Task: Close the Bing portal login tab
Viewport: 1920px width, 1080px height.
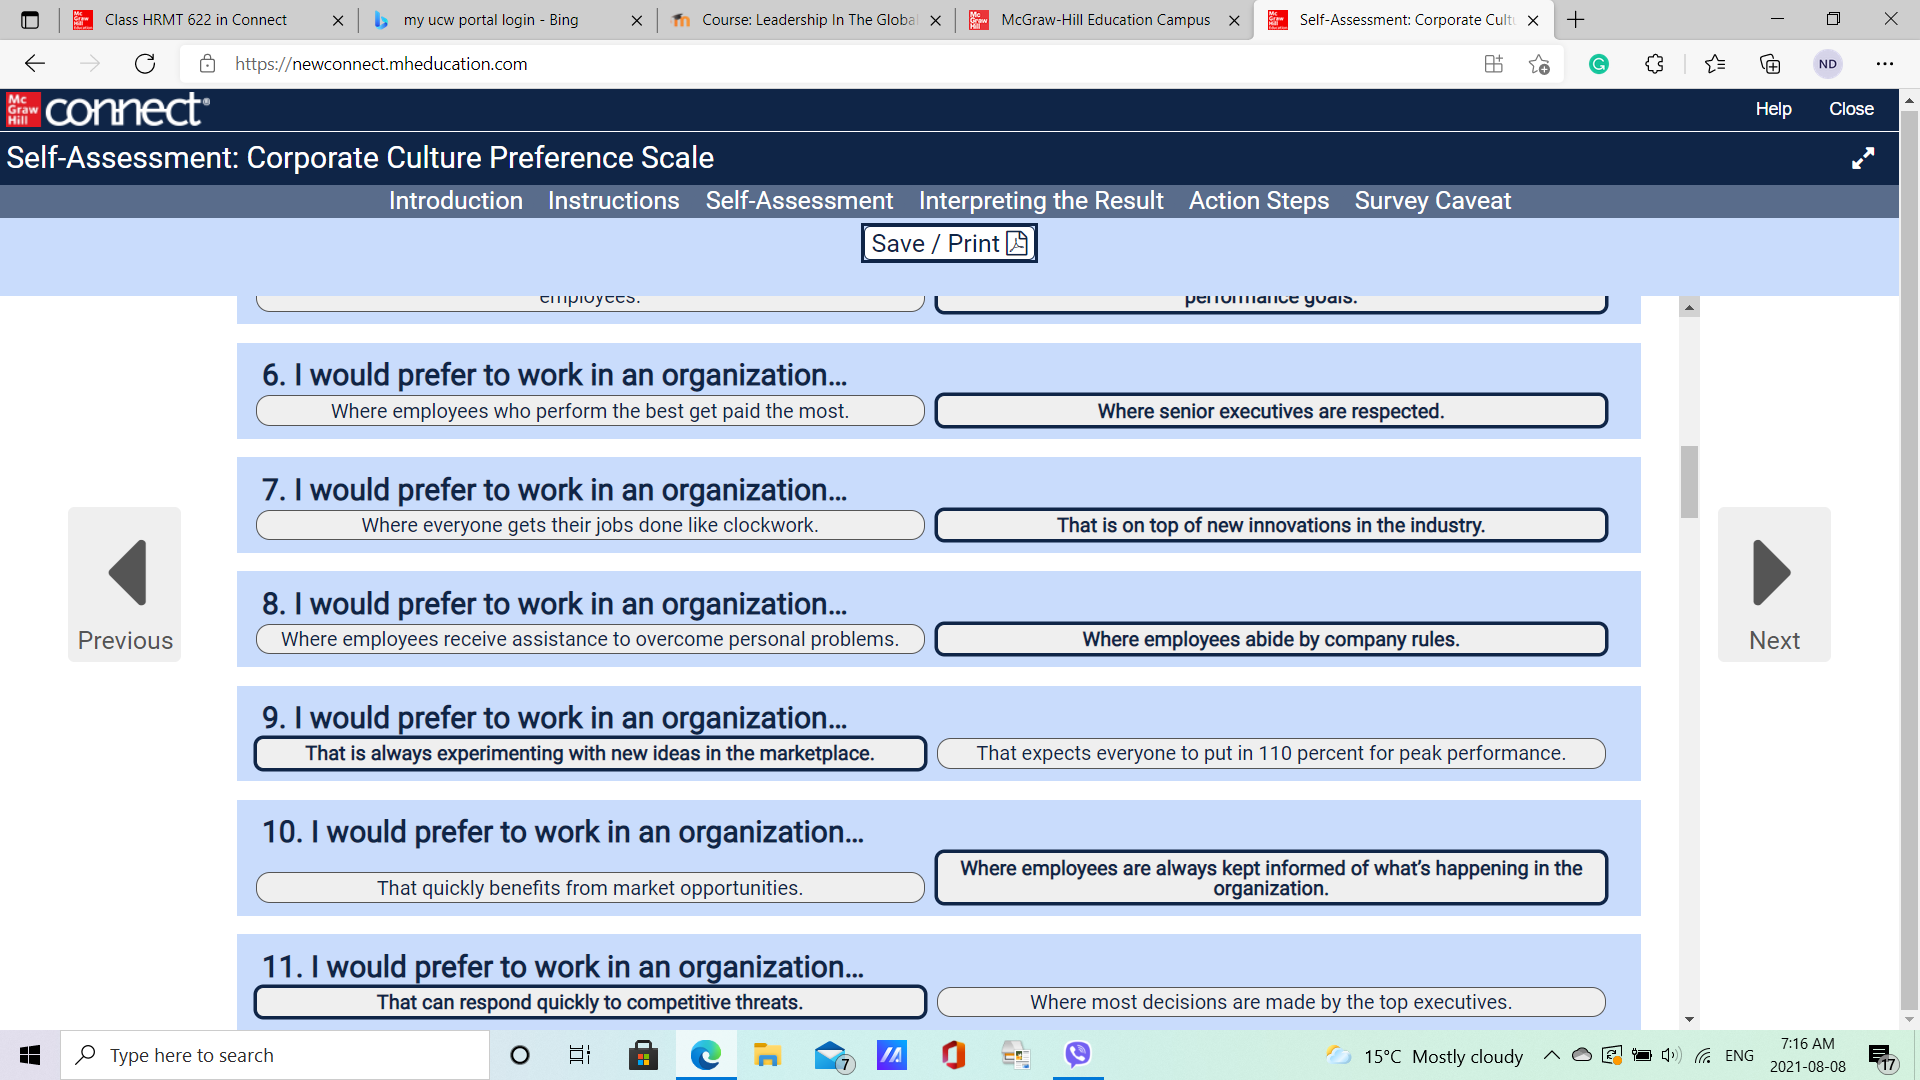Action: pos(637,20)
